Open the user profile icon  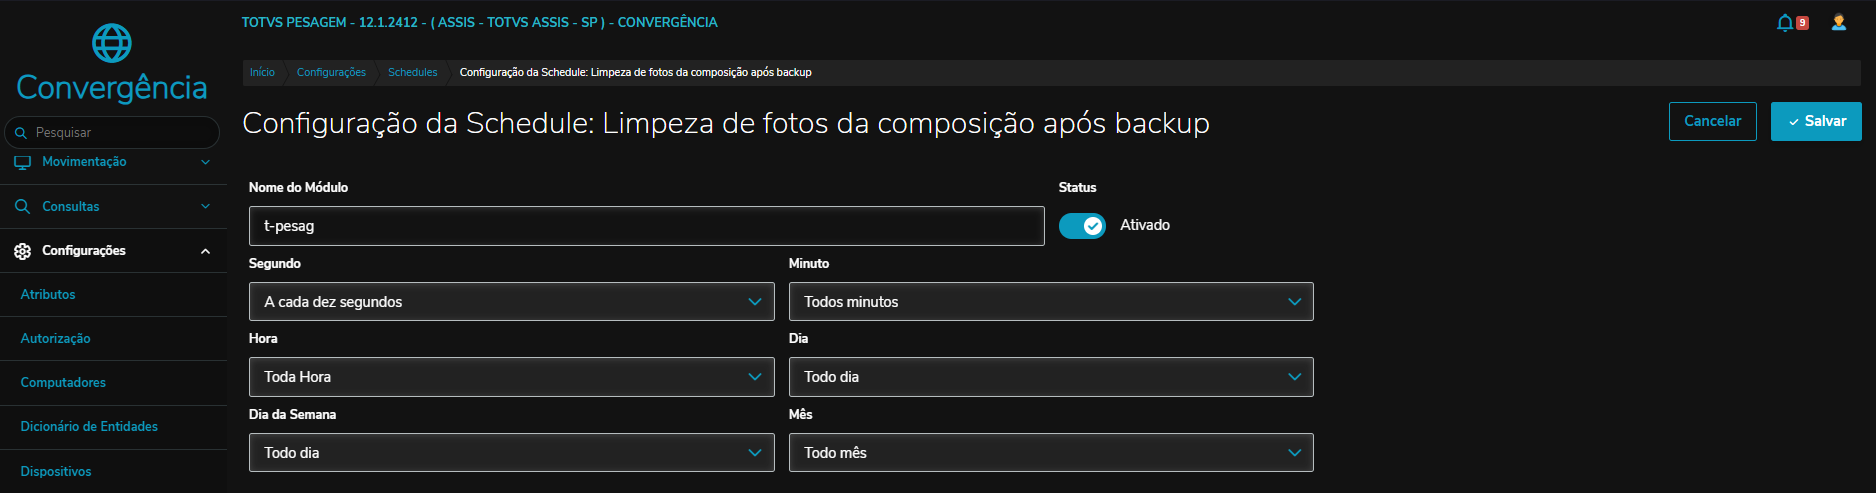tap(1838, 22)
